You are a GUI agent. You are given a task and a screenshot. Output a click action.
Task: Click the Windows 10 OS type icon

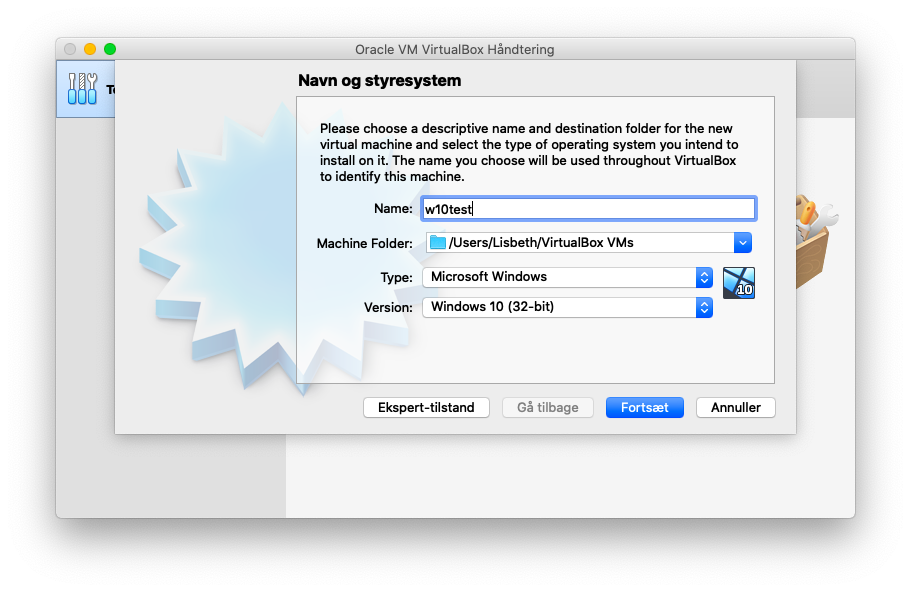point(738,283)
